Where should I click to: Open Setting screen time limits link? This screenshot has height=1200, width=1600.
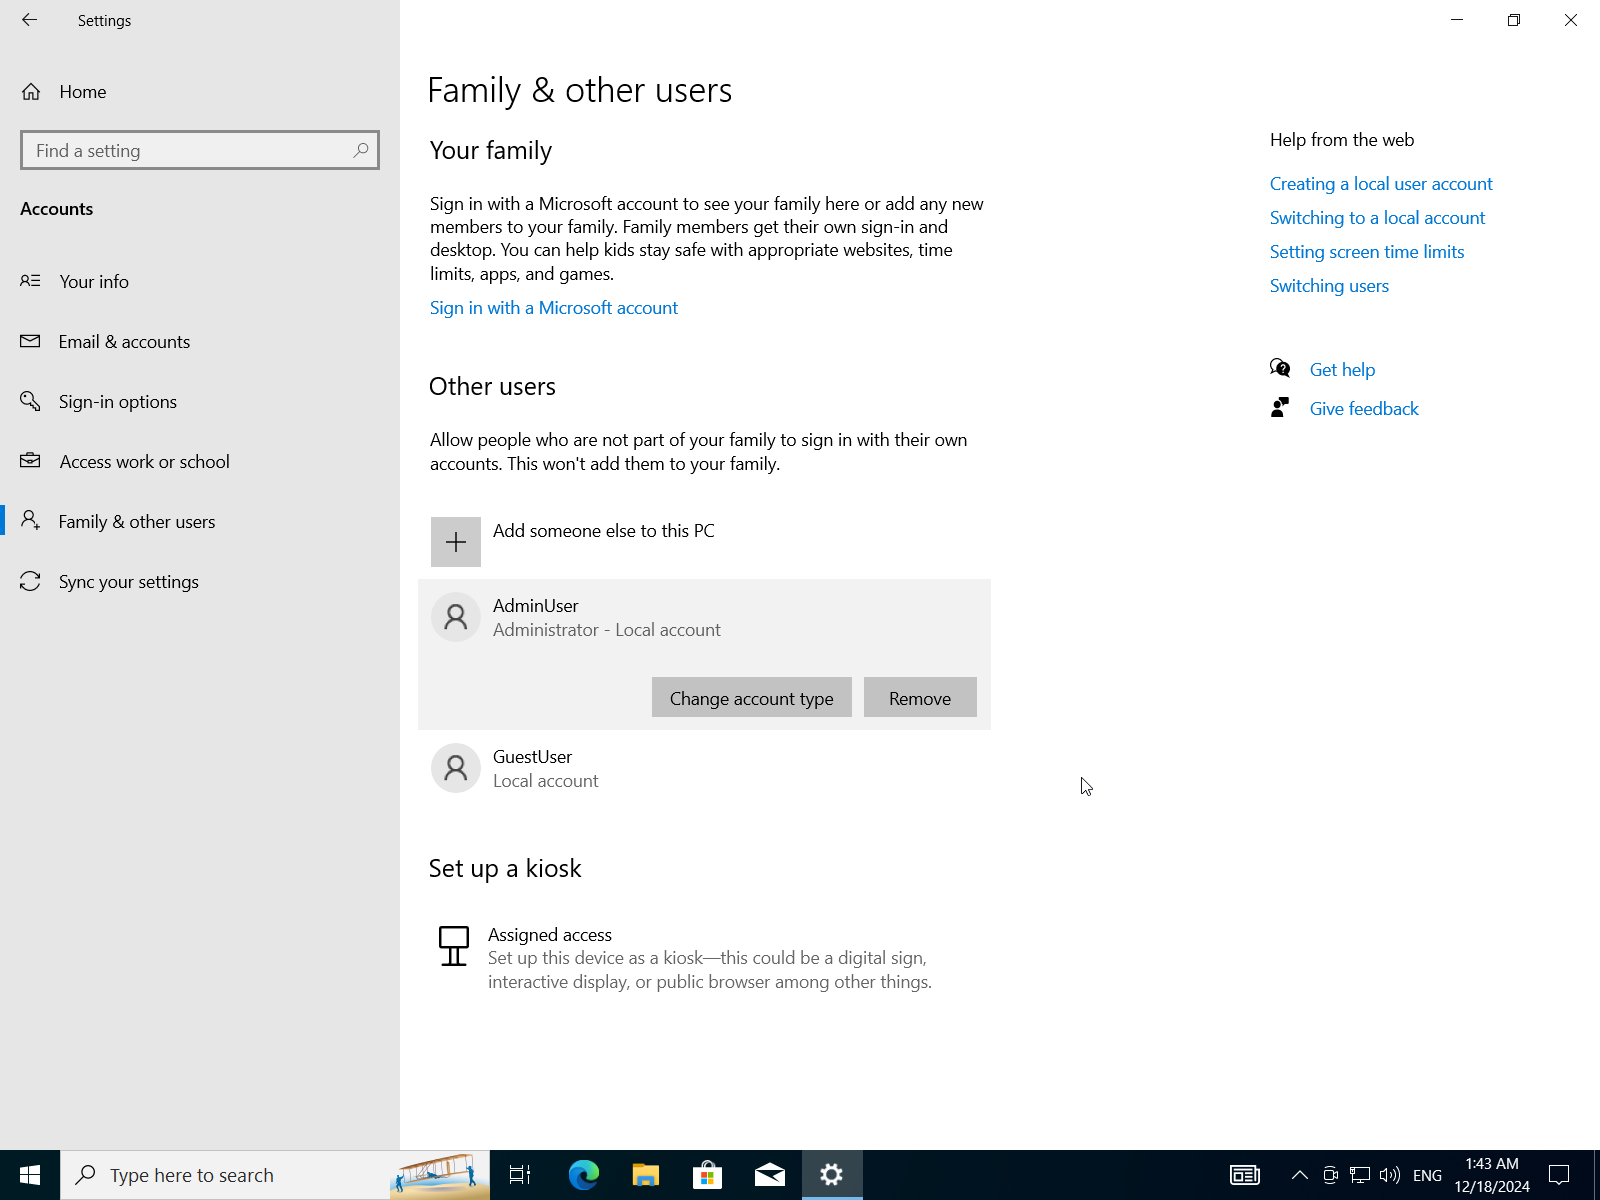[1367, 252]
